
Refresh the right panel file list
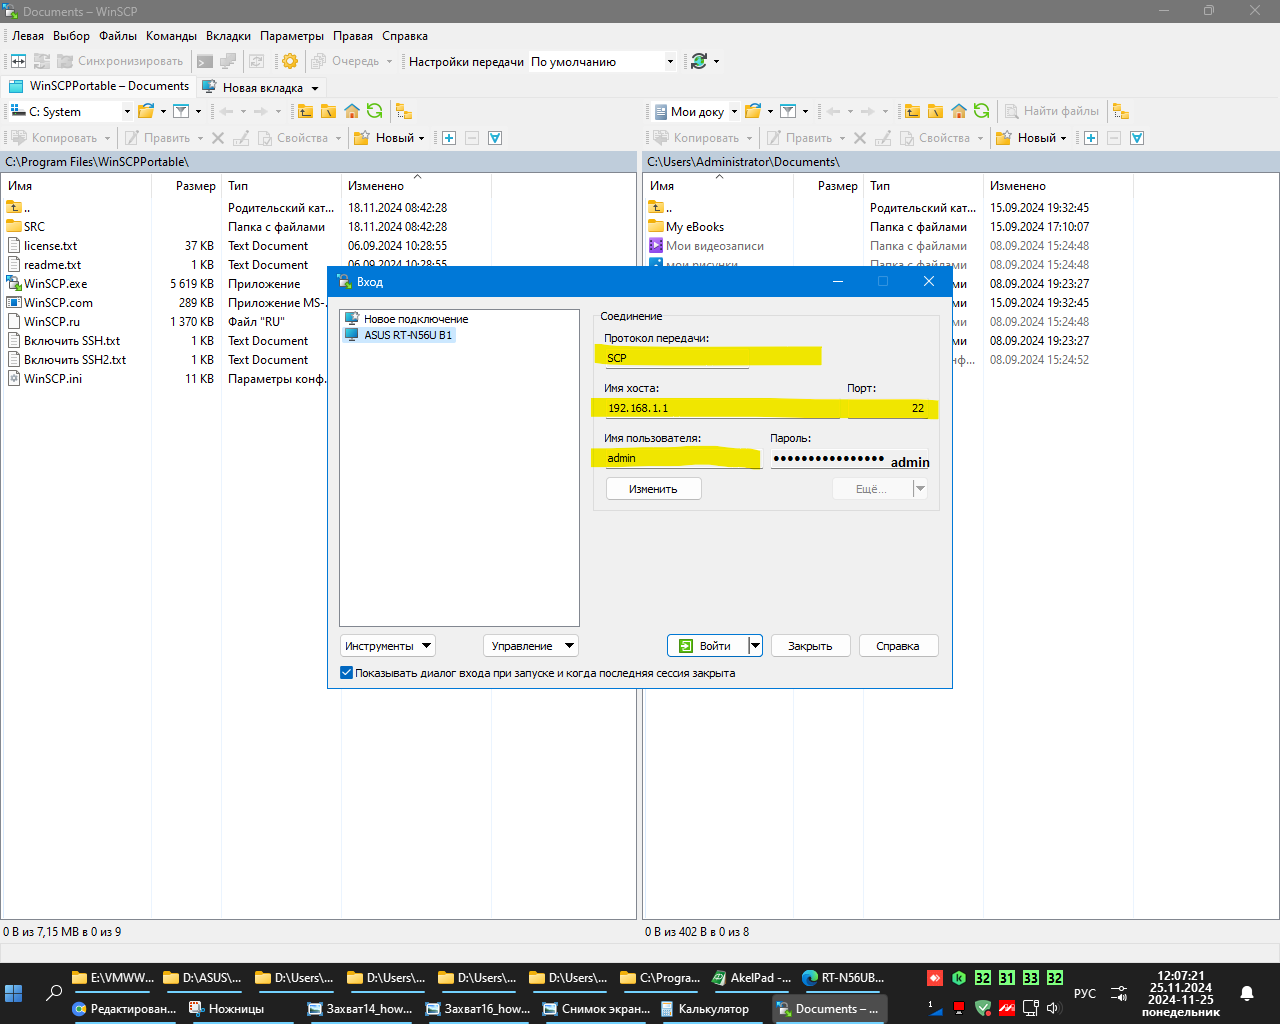[x=982, y=111]
